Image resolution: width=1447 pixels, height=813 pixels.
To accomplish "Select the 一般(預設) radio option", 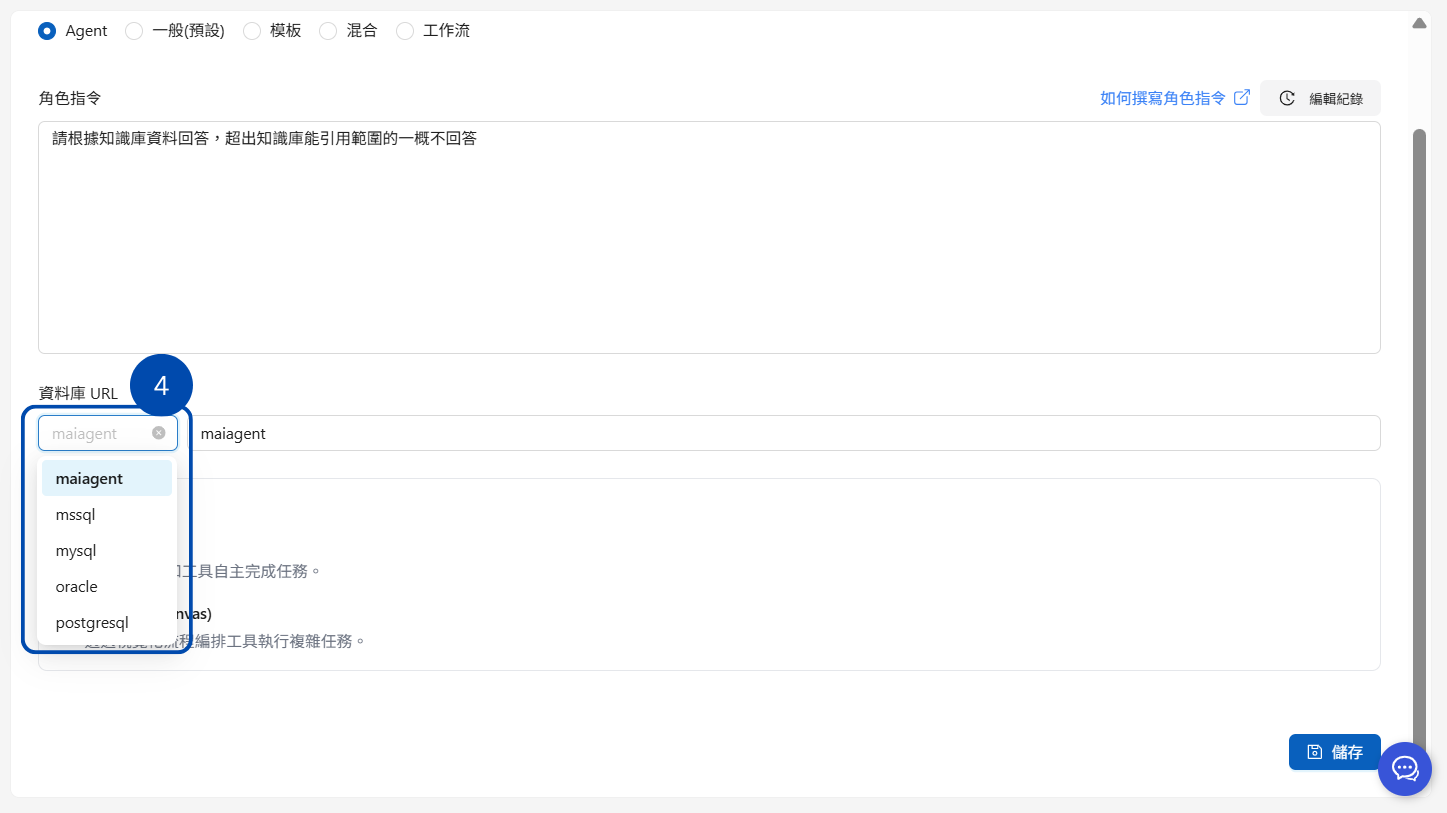I will 134,31.
